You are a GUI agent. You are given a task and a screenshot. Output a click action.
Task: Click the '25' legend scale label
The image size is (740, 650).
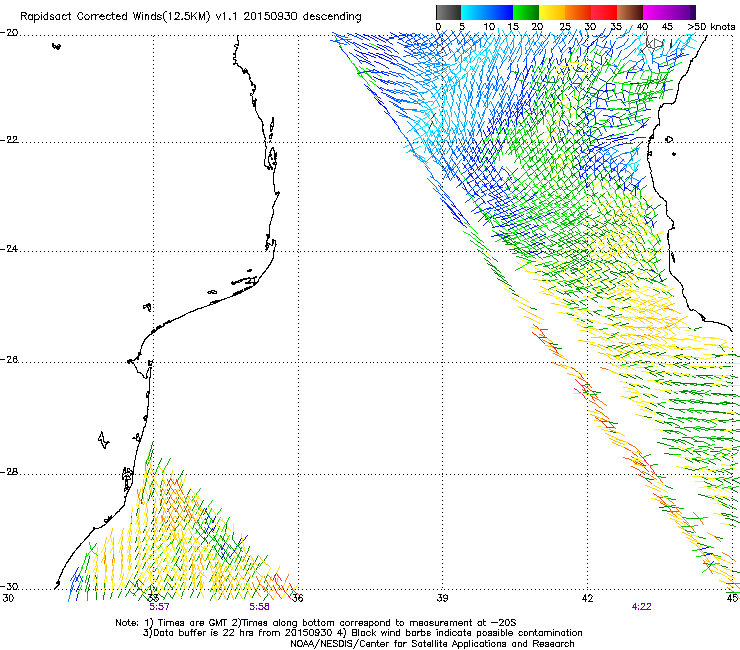click(565, 27)
